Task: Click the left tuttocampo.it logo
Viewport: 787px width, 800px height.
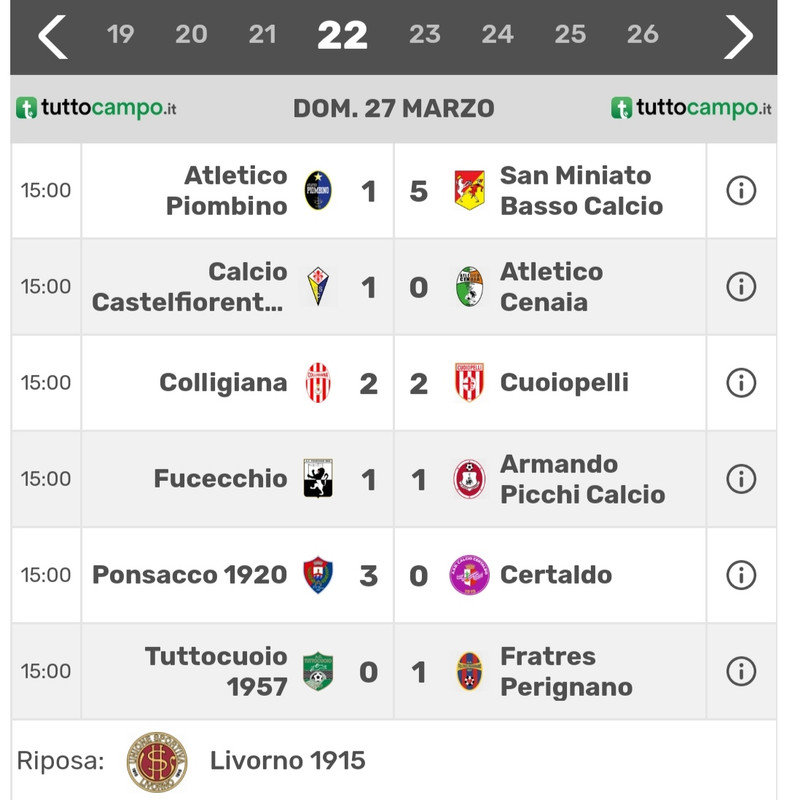Action: coord(96,108)
